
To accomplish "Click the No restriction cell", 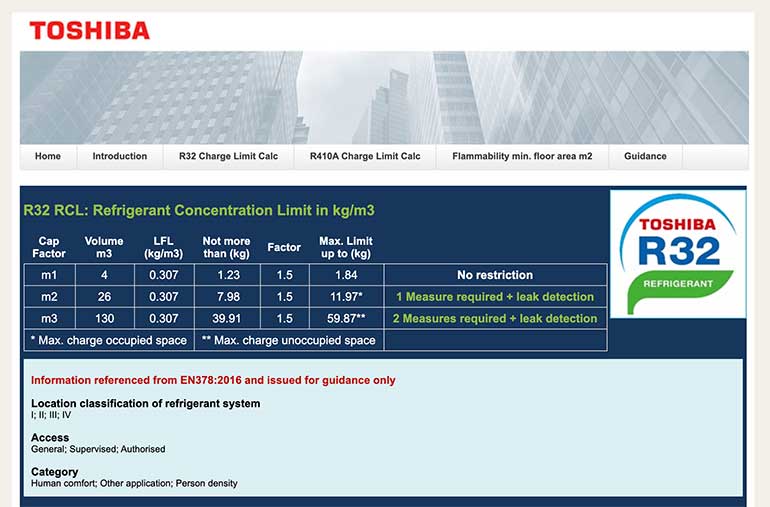I will pos(495,275).
